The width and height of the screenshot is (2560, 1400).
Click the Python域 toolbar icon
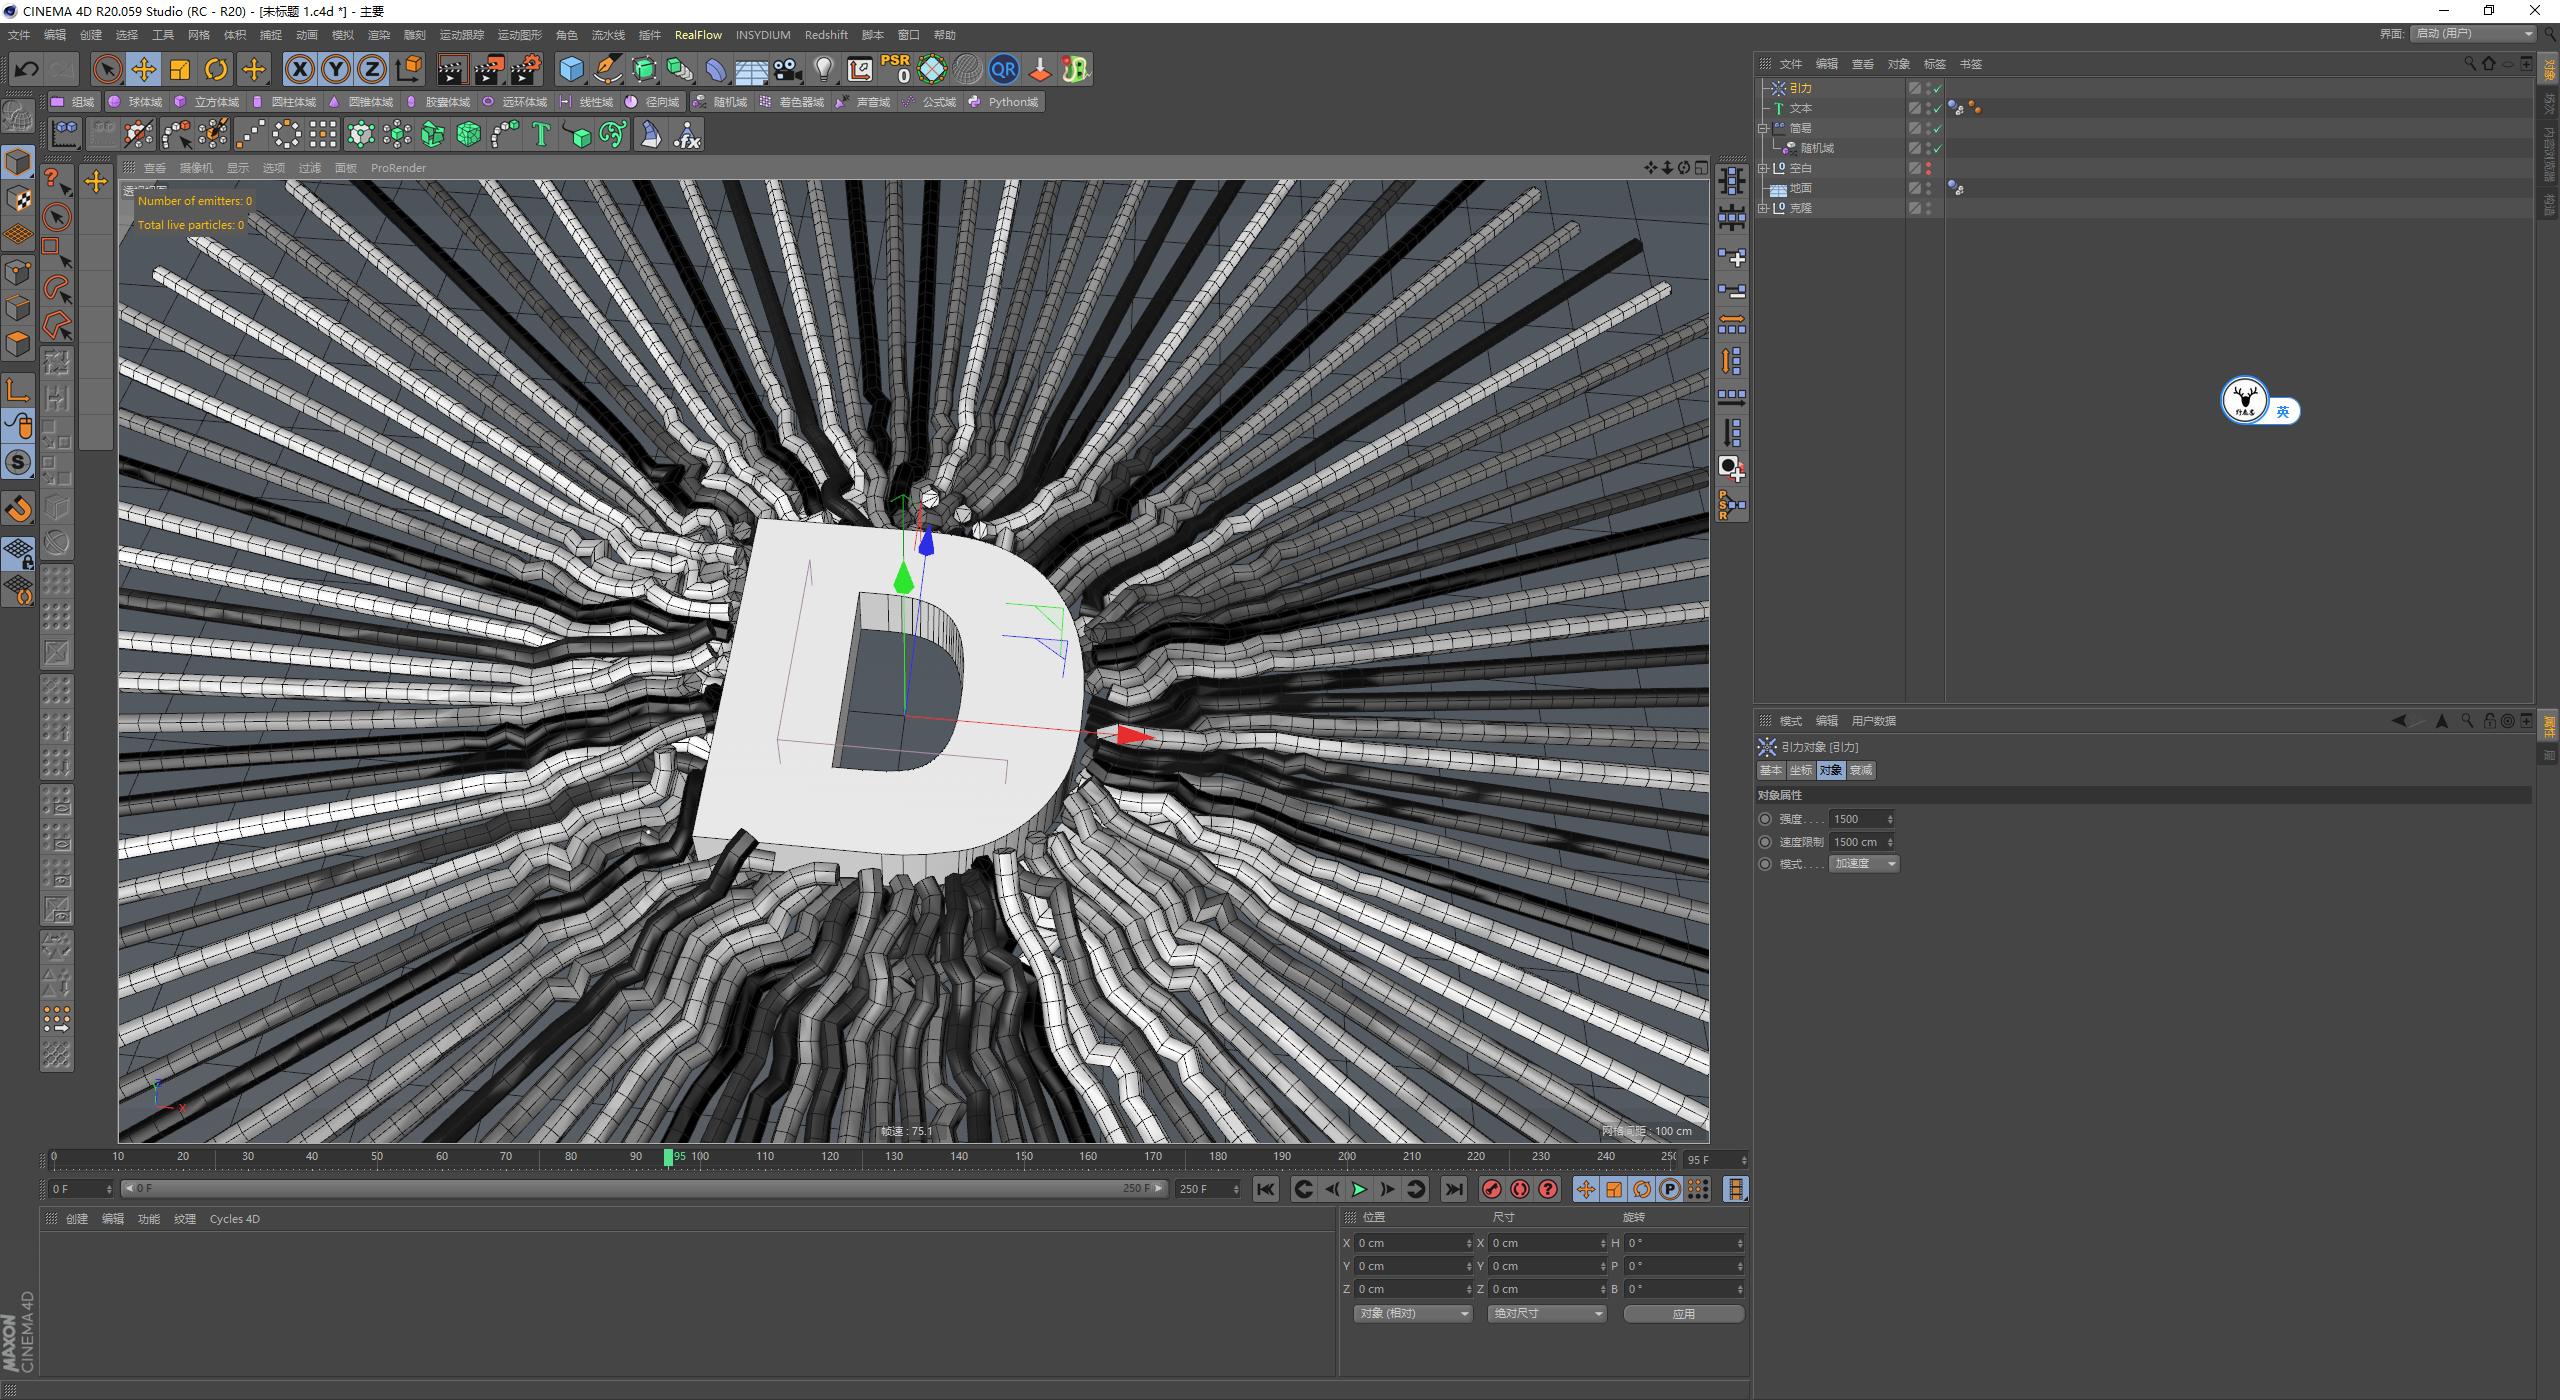1003,101
